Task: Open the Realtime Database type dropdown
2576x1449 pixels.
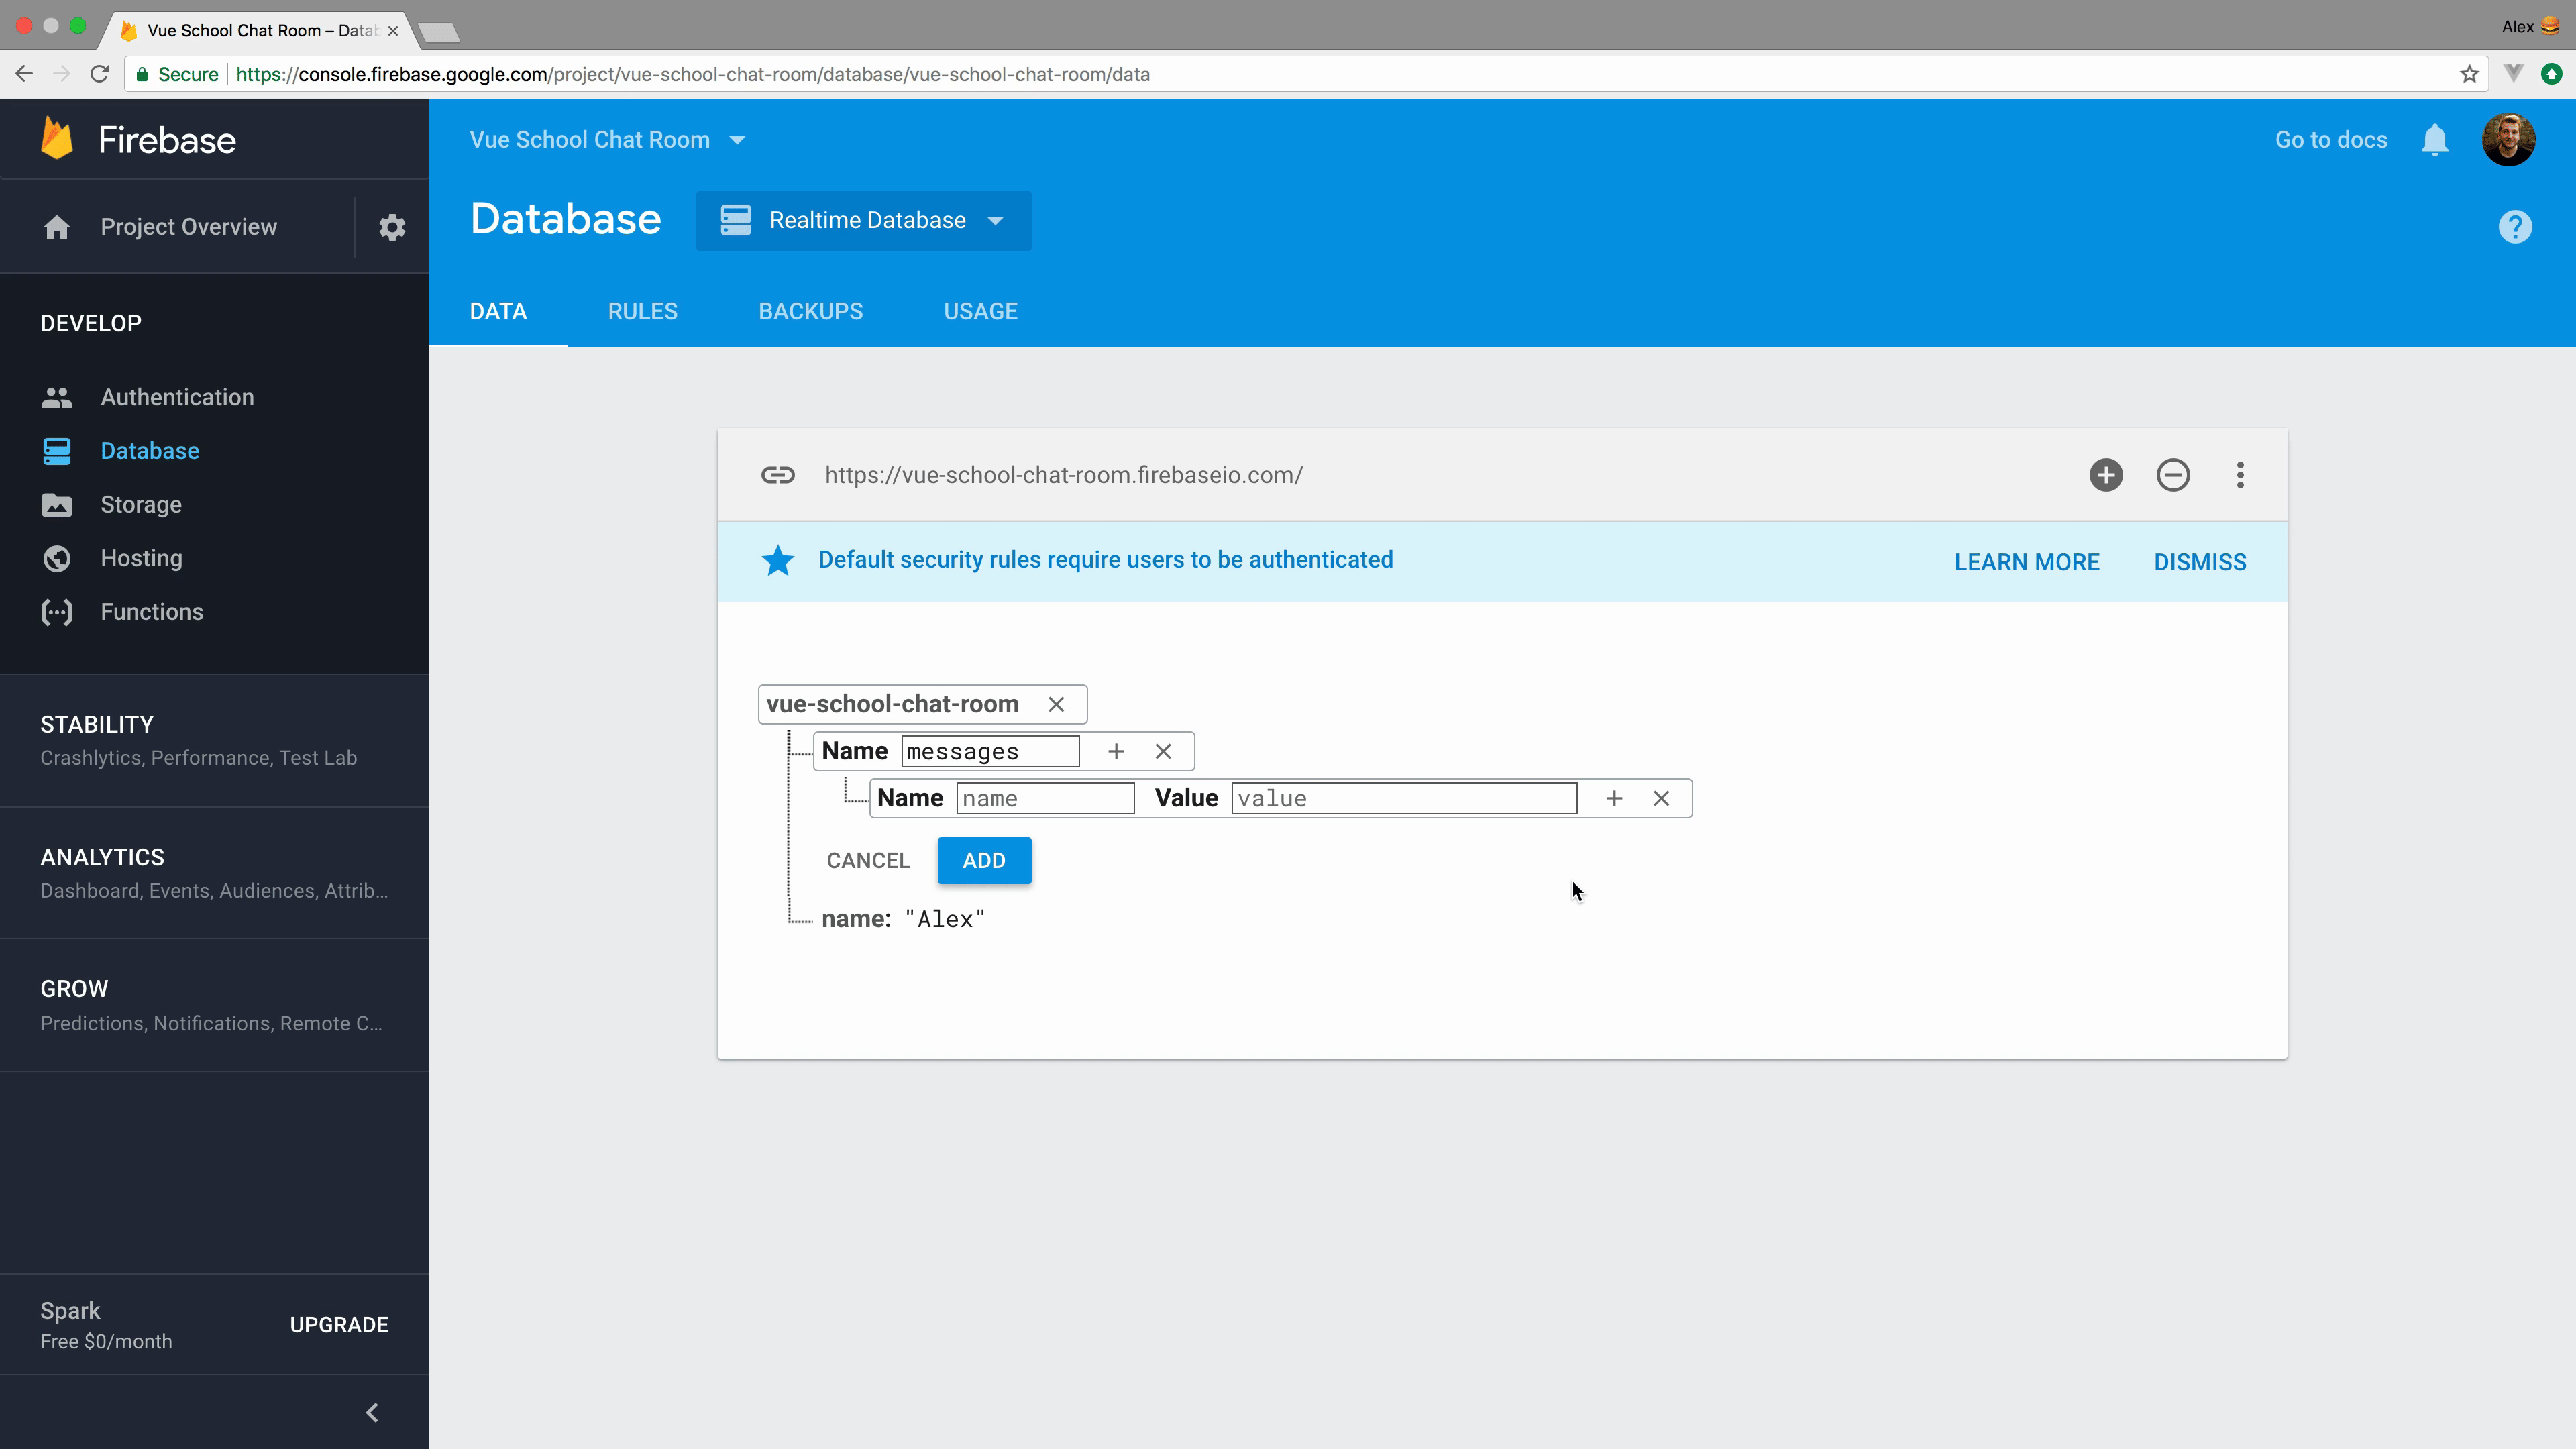Action: coord(863,220)
